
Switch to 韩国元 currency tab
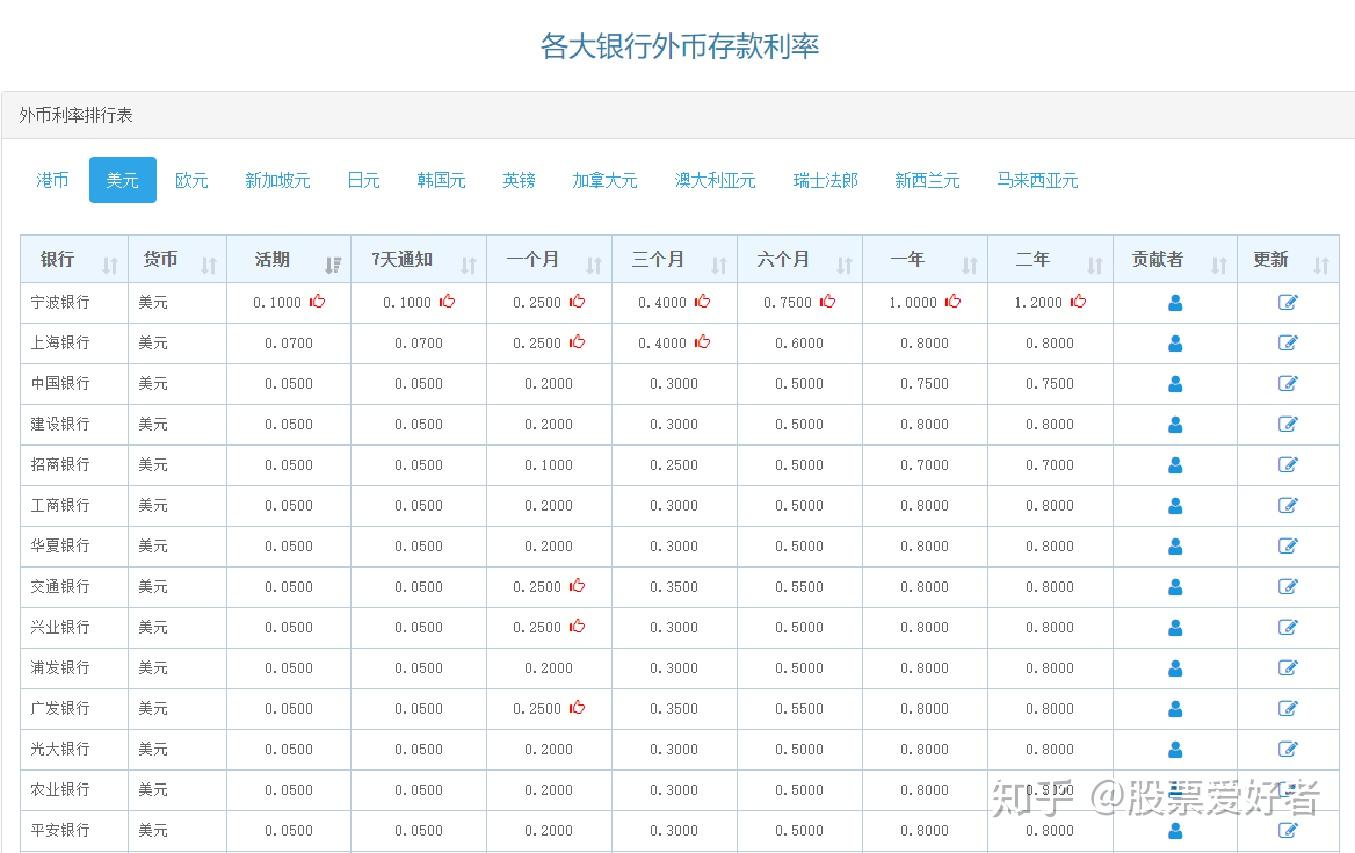tap(442, 180)
